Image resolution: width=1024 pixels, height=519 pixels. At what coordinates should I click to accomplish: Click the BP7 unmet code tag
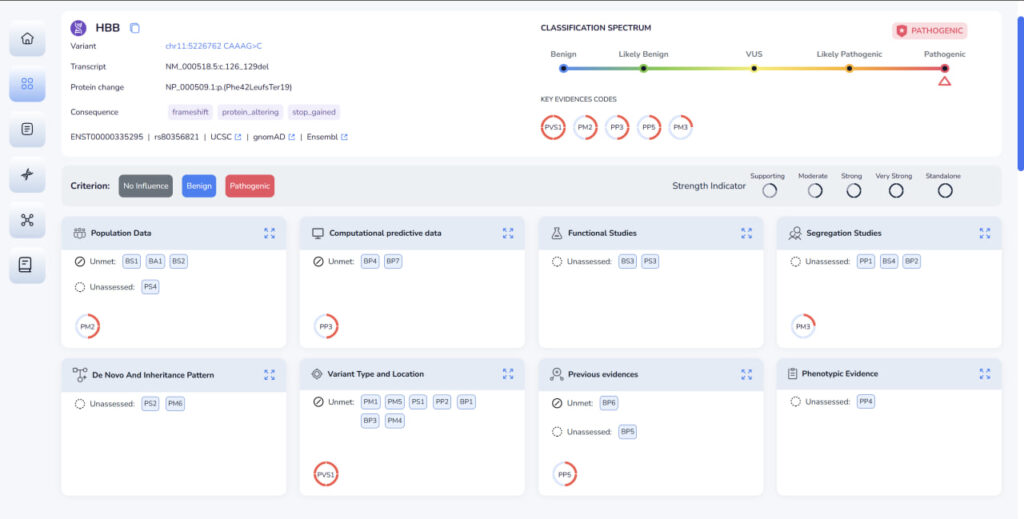pos(393,261)
